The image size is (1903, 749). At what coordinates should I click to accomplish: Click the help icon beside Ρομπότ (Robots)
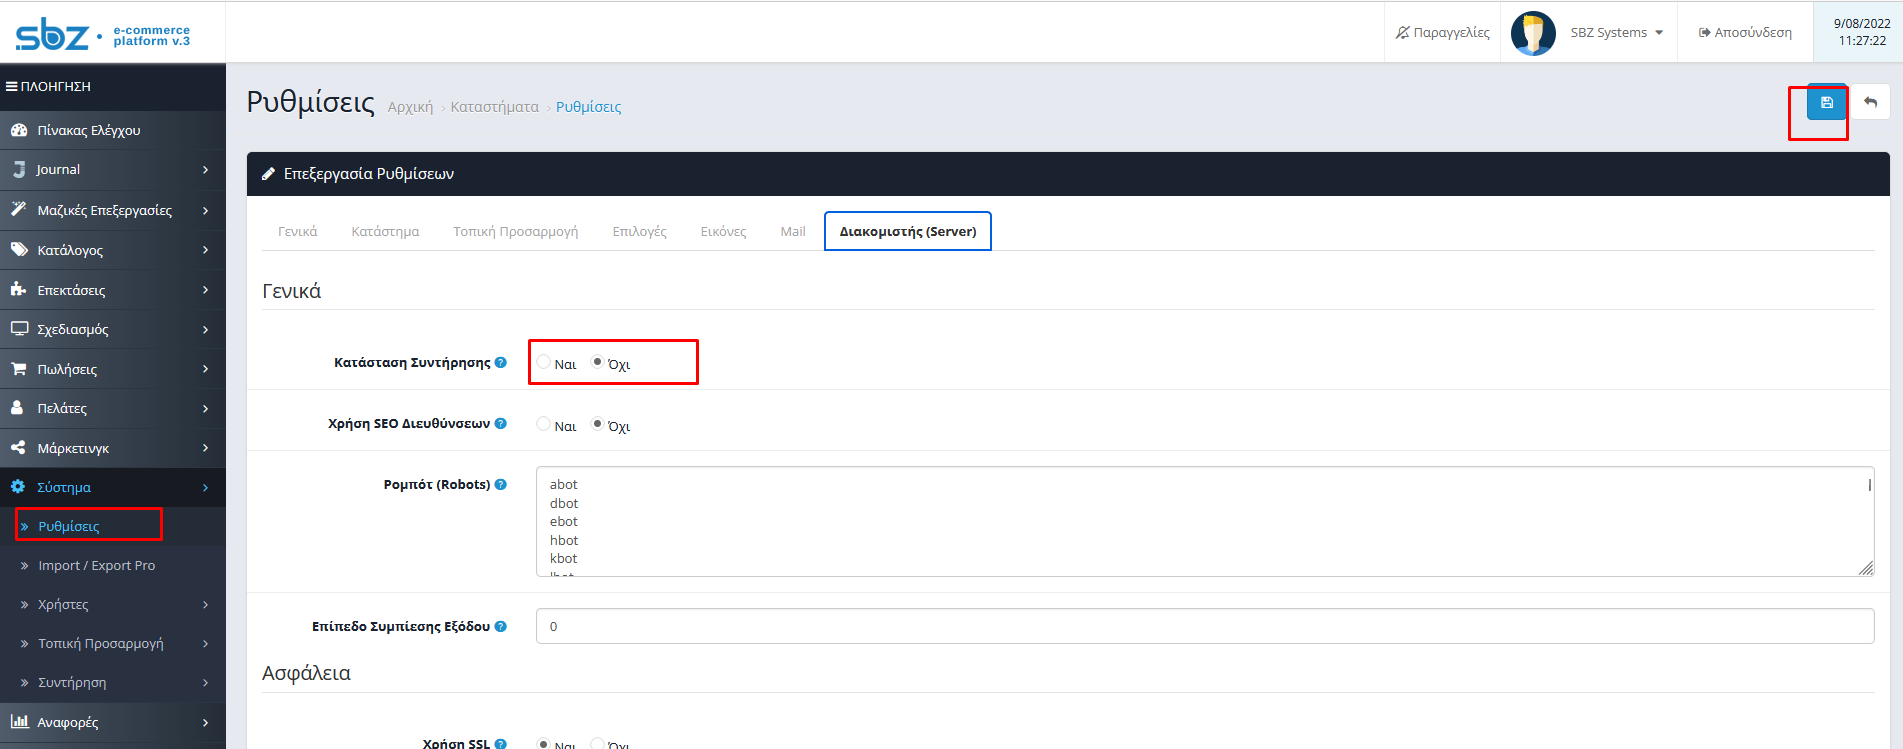point(501,485)
